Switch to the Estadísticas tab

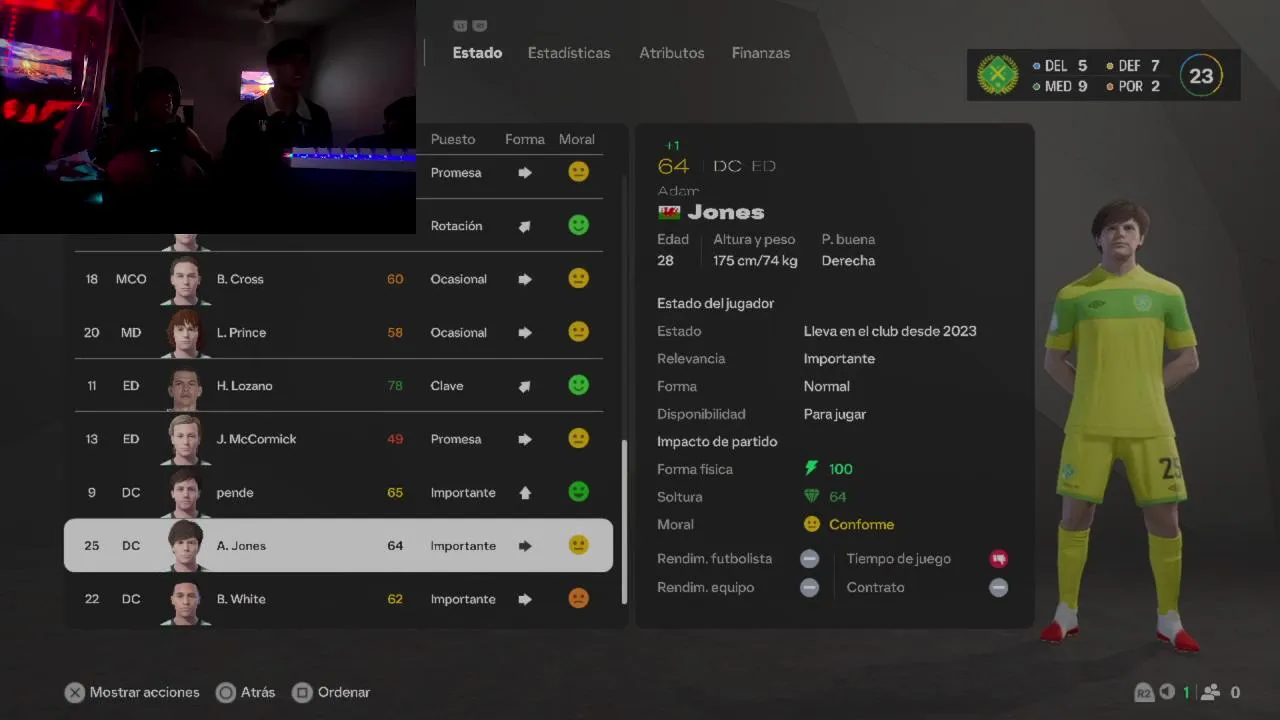569,53
